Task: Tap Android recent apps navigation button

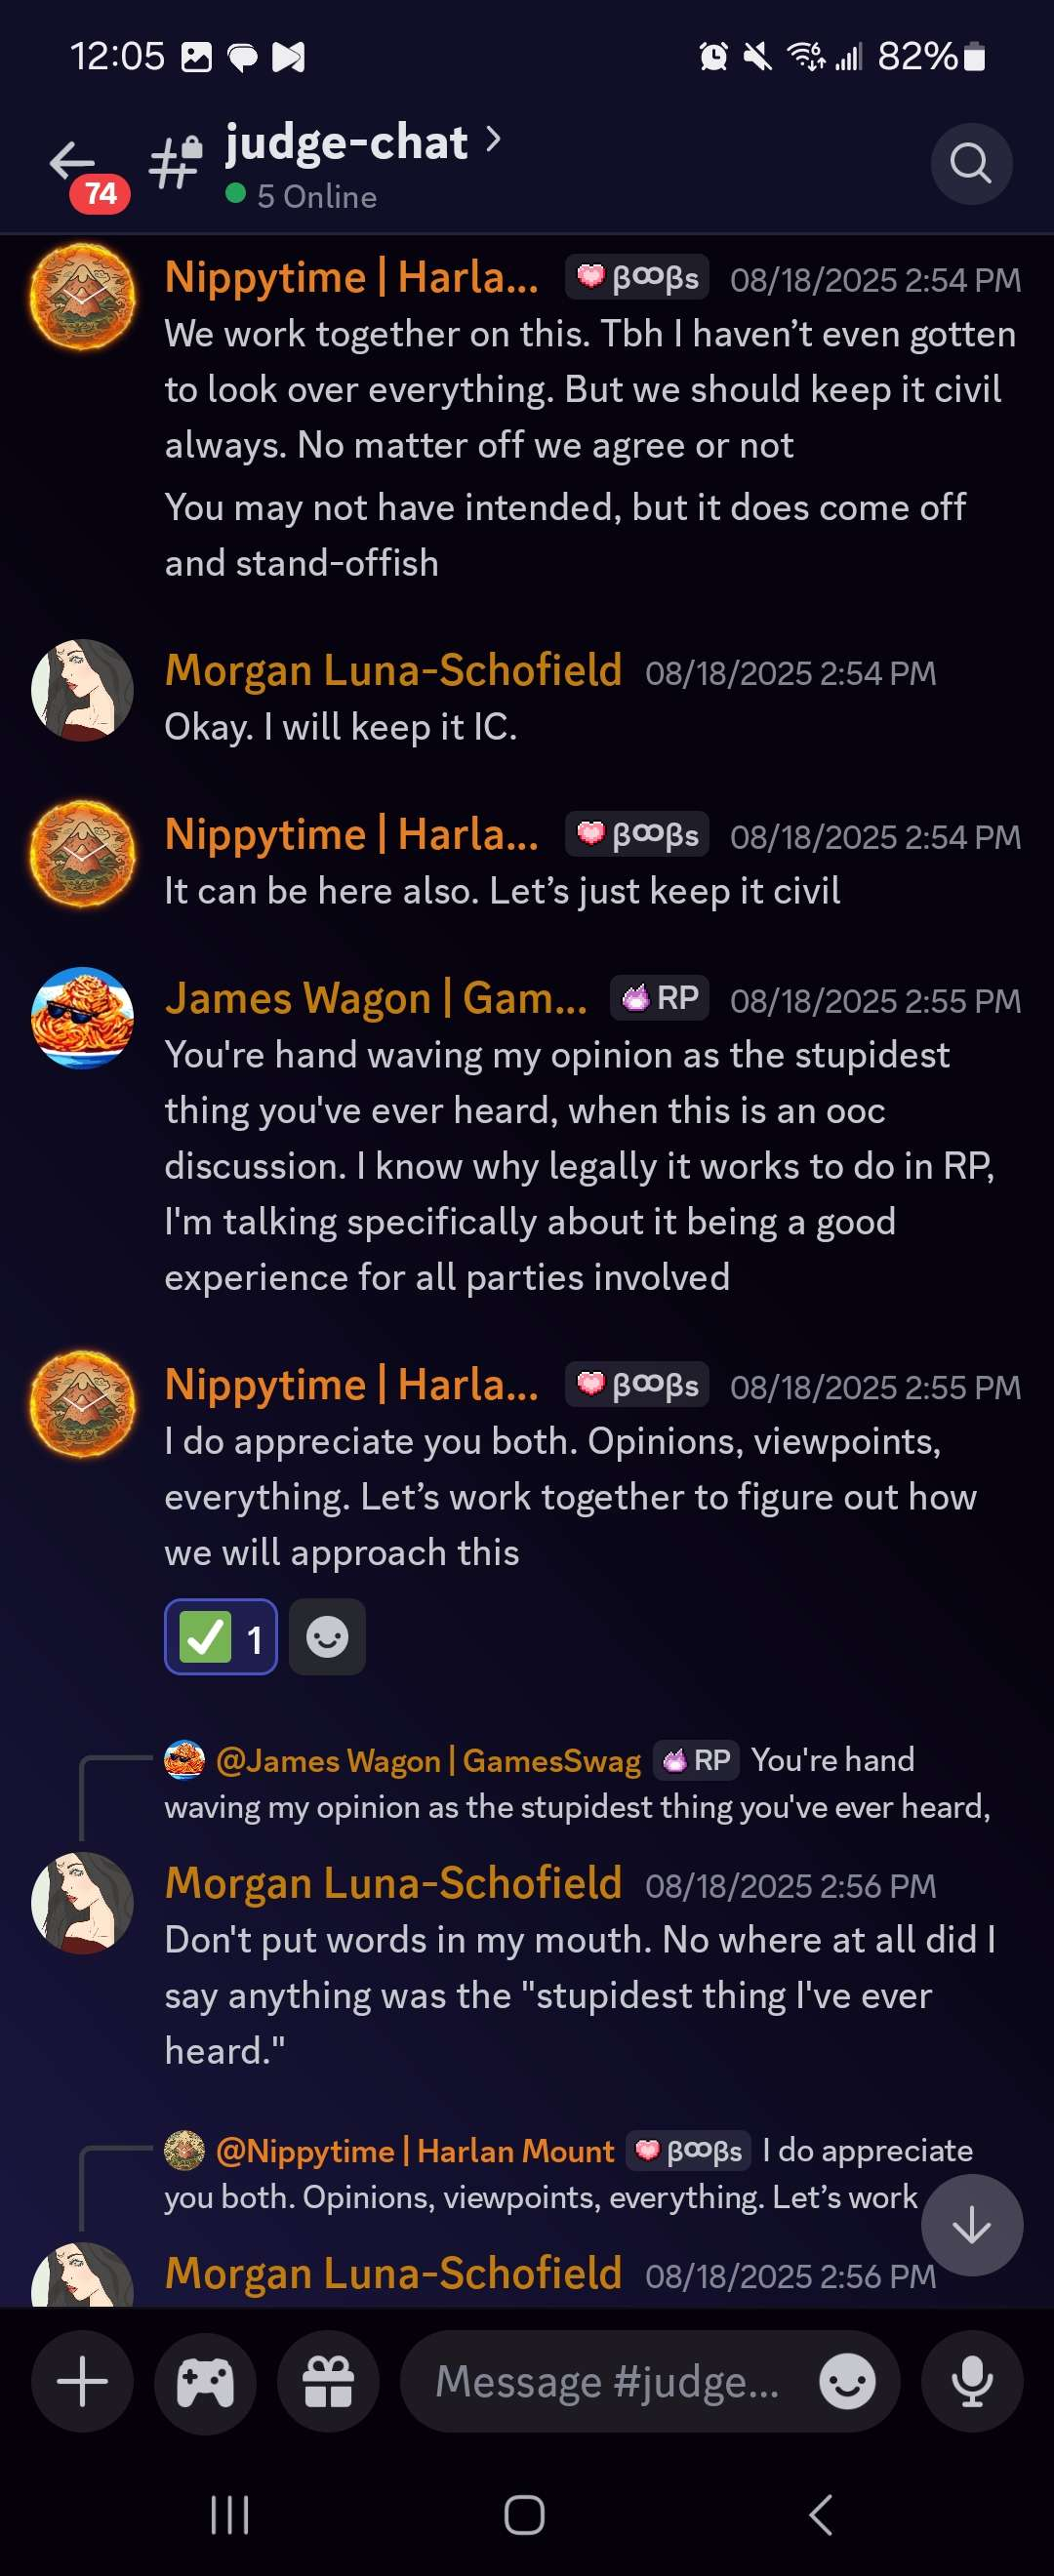Action: point(230,2514)
